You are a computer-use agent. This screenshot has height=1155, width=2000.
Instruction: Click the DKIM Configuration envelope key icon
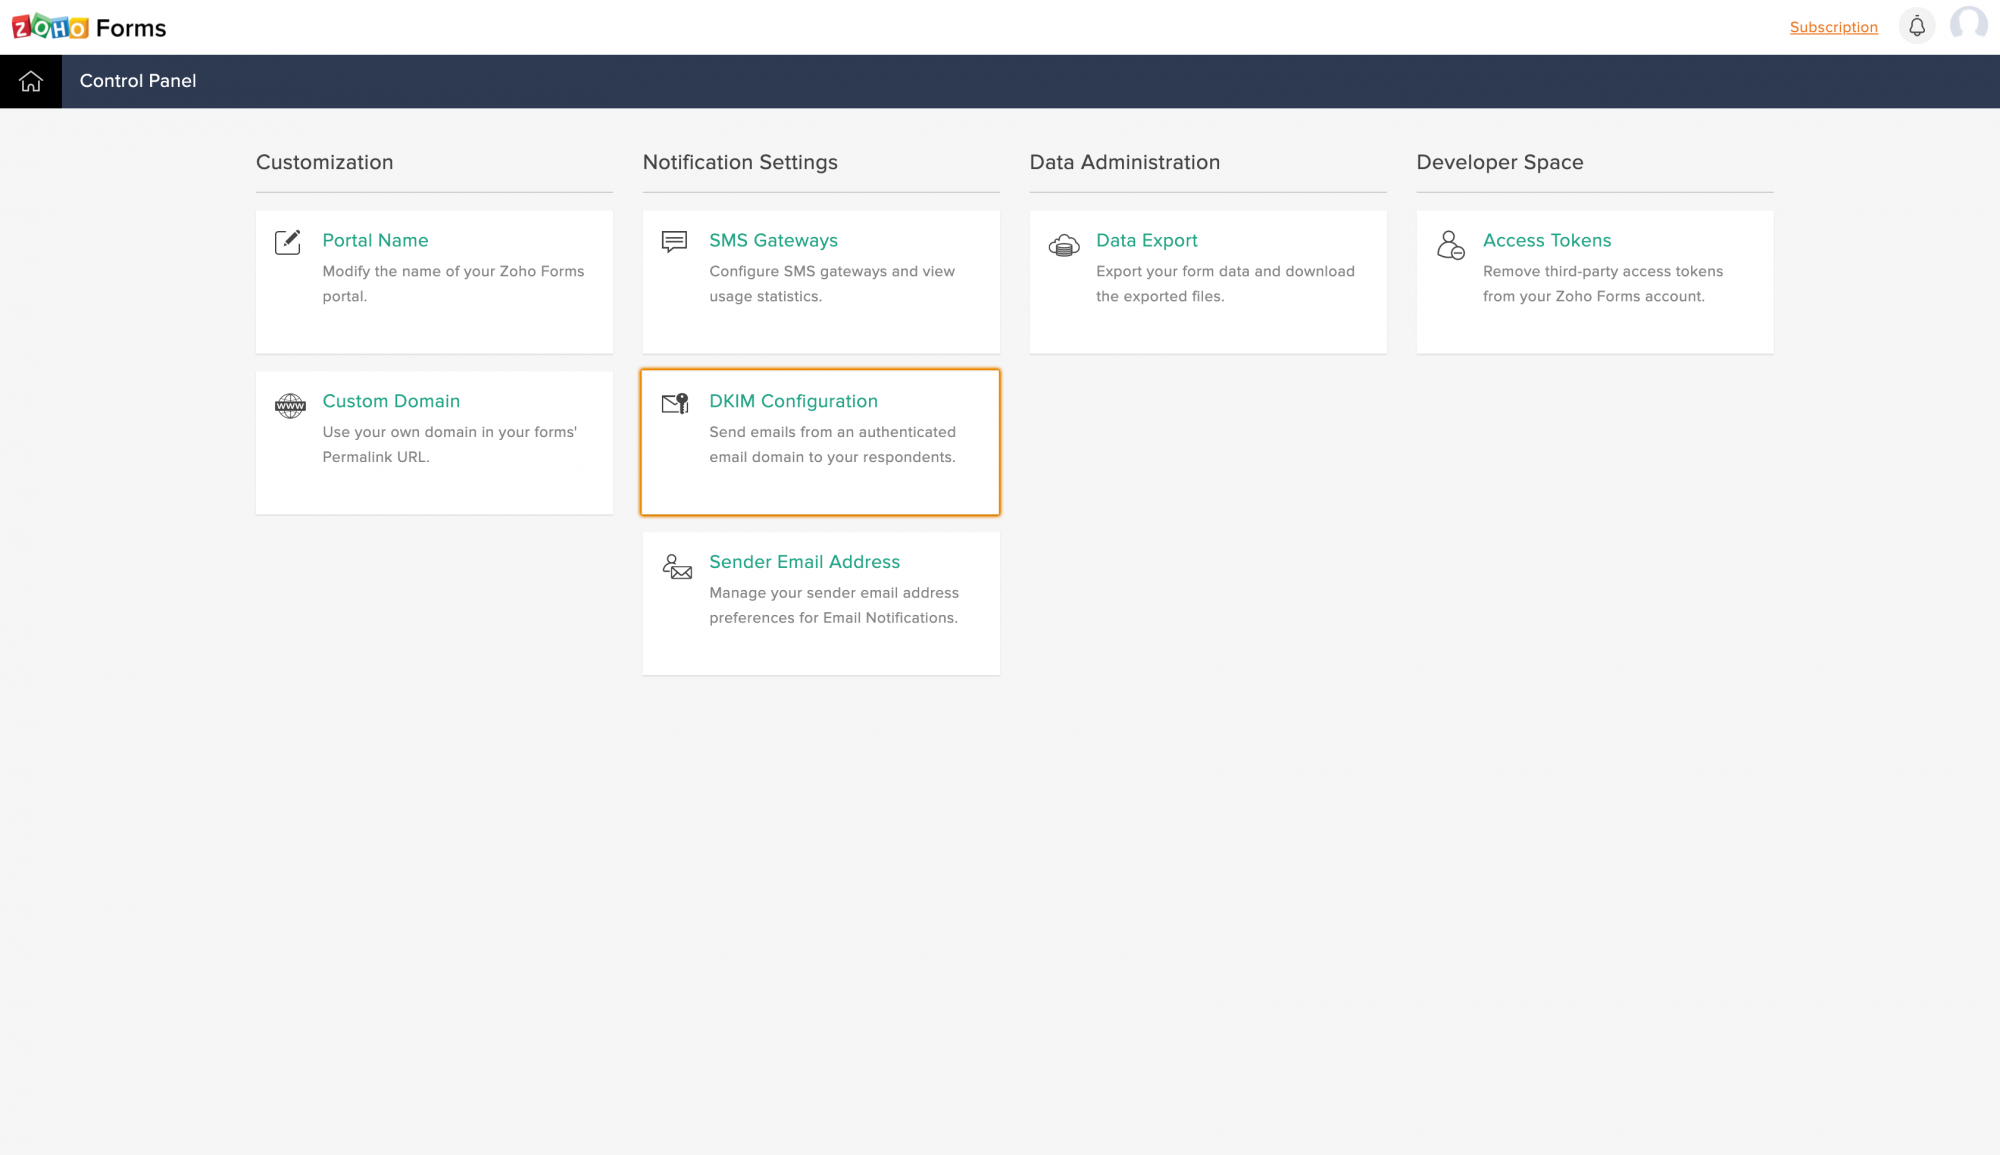click(676, 403)
